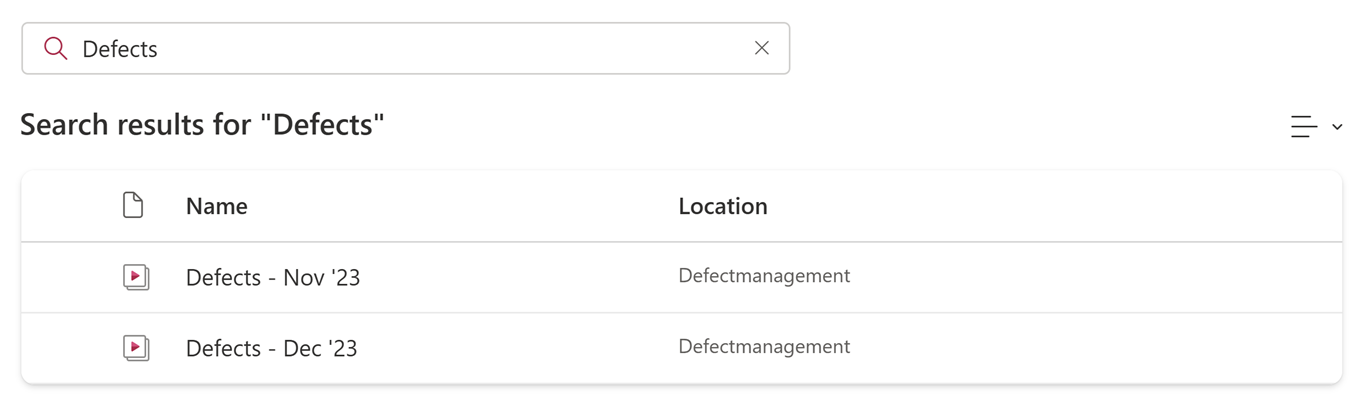1368x397 pixels.
Task: Click the Defects - Dec '23 video icon
Action: coord(136,348)
